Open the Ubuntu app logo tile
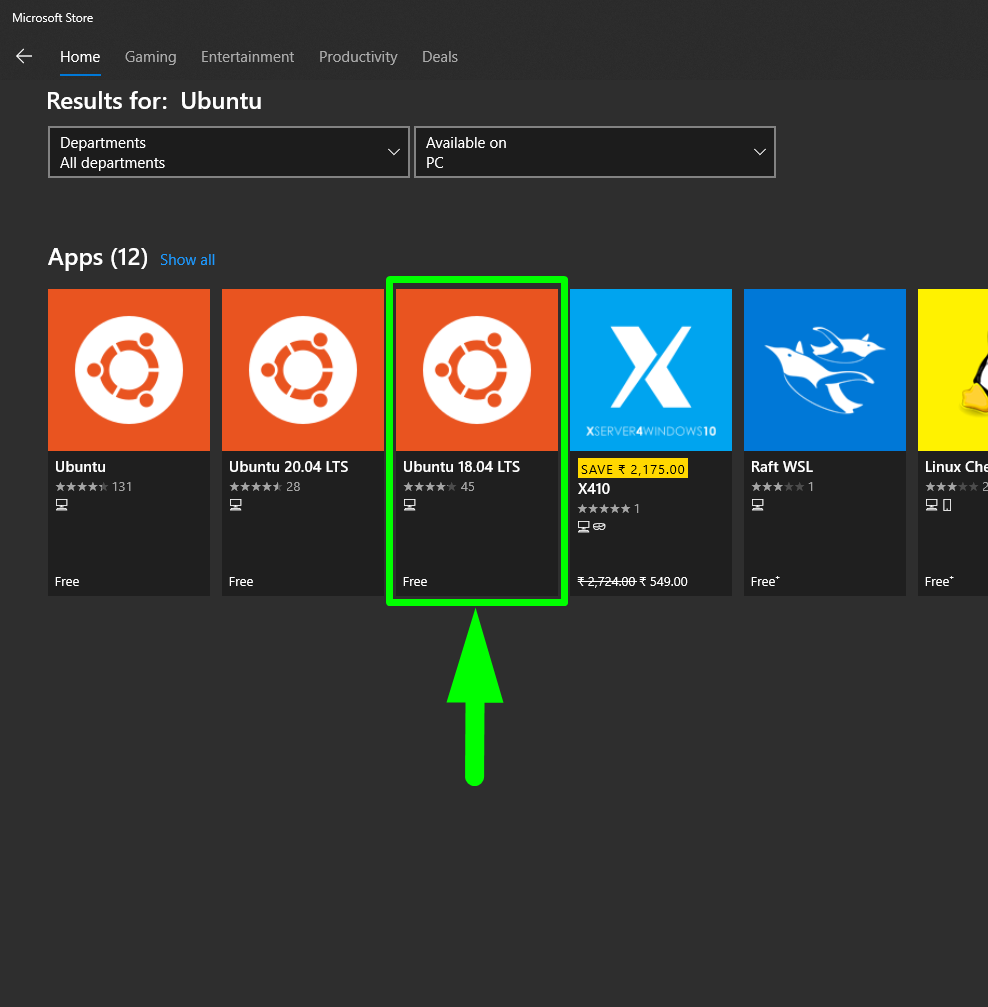Viewport: 988px width, 1007px height. [x=128, y=370]
